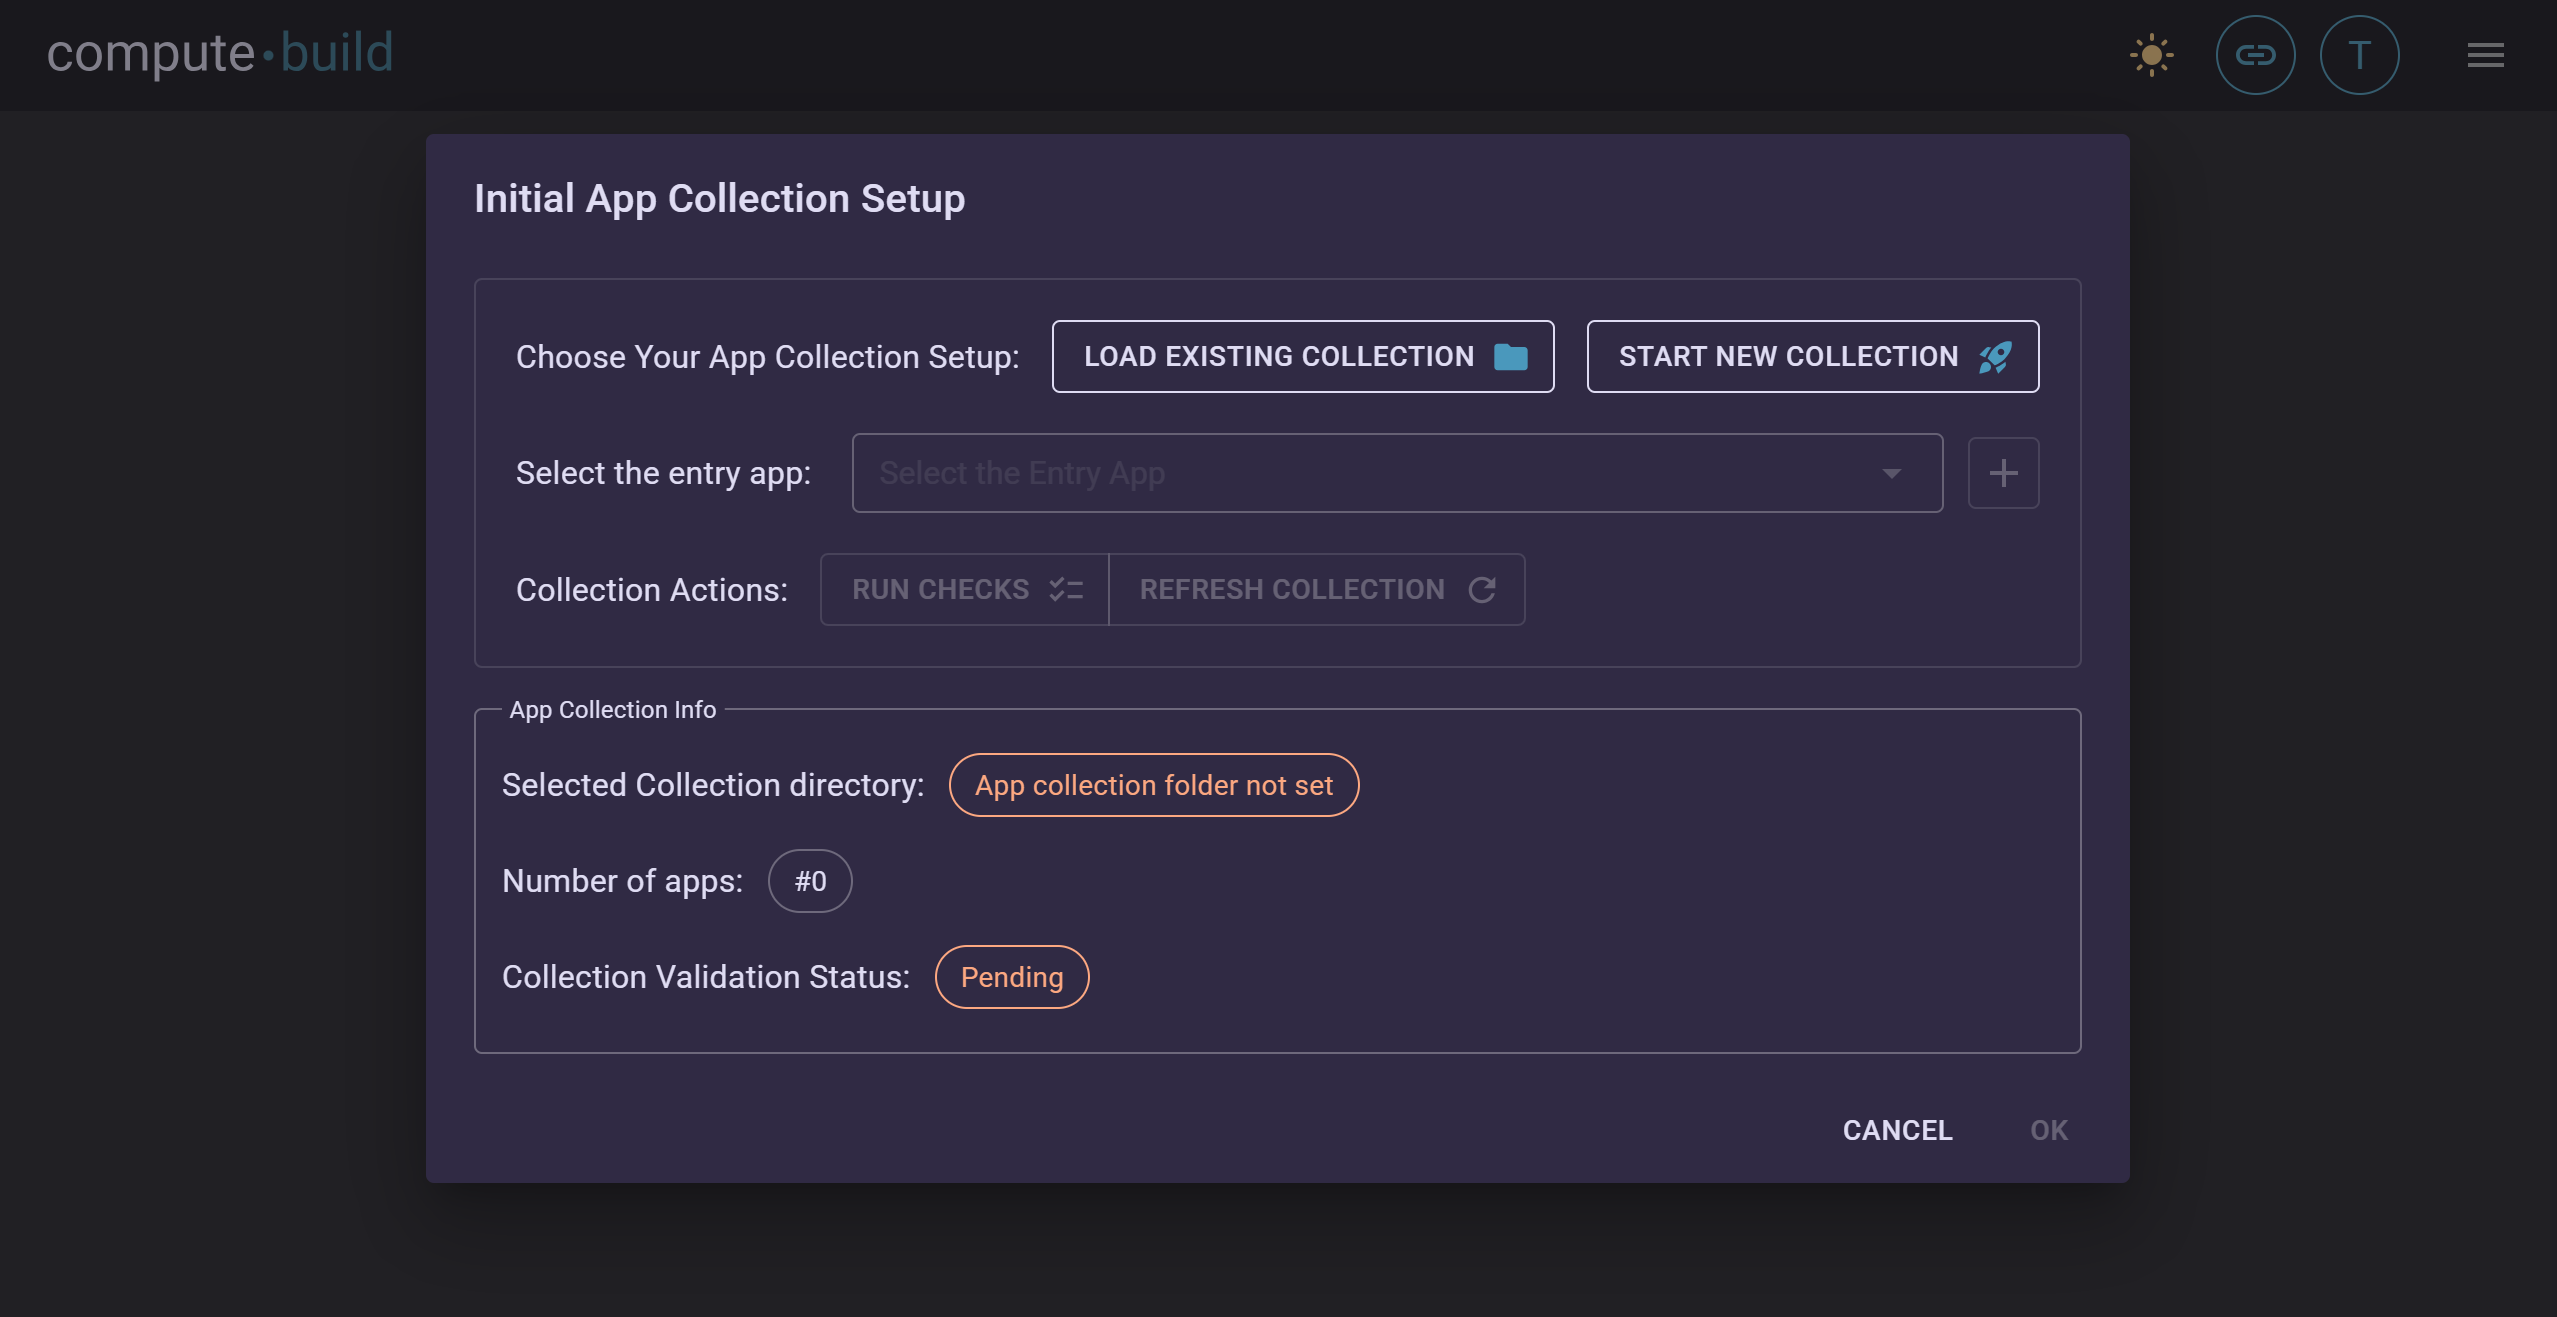This screenshot has height=1317, width=2557.
Task: Toggle the brightness sun icon in the header
Action: point(2152,55)
